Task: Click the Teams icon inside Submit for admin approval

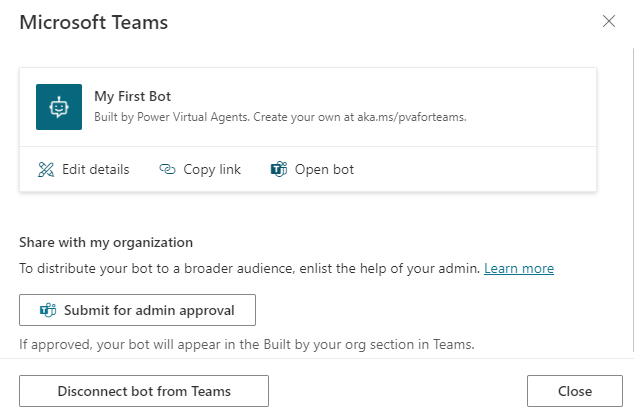Action: pyautogui.click(x=48, y=310)
